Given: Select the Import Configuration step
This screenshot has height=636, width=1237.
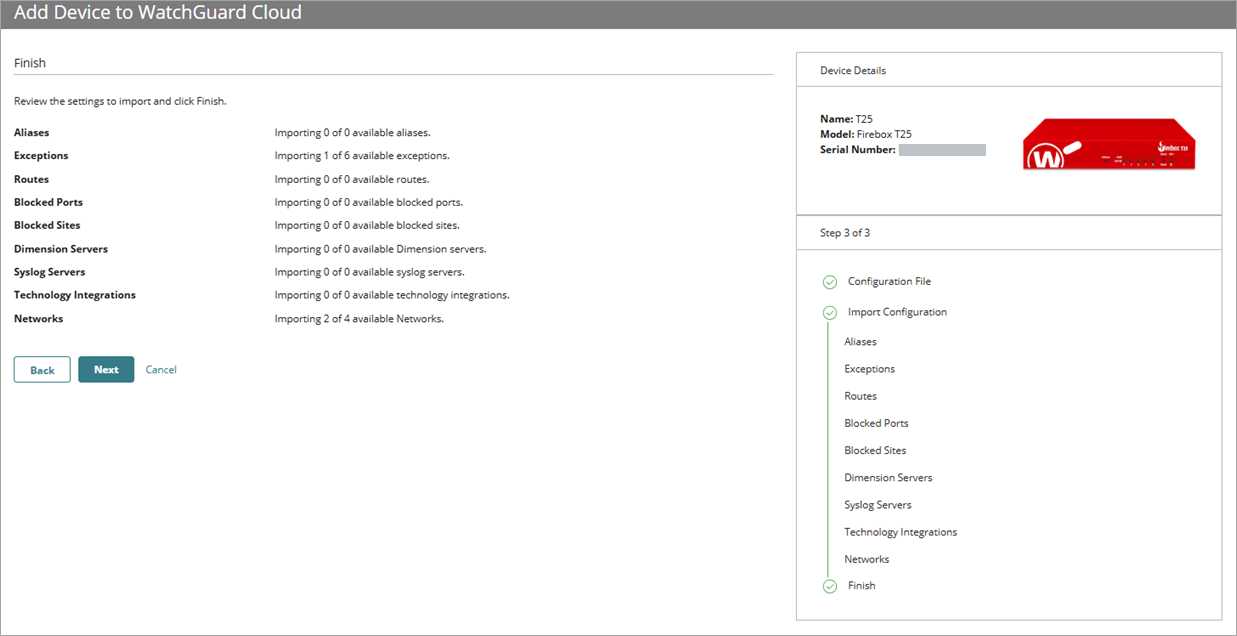Looking at the screenshot, I should pos(897,312).
